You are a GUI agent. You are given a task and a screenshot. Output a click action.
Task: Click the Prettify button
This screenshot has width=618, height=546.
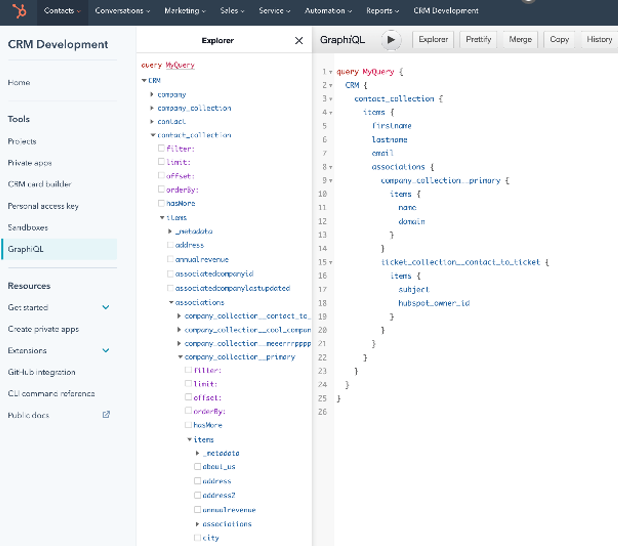click(x=478, y=39)
